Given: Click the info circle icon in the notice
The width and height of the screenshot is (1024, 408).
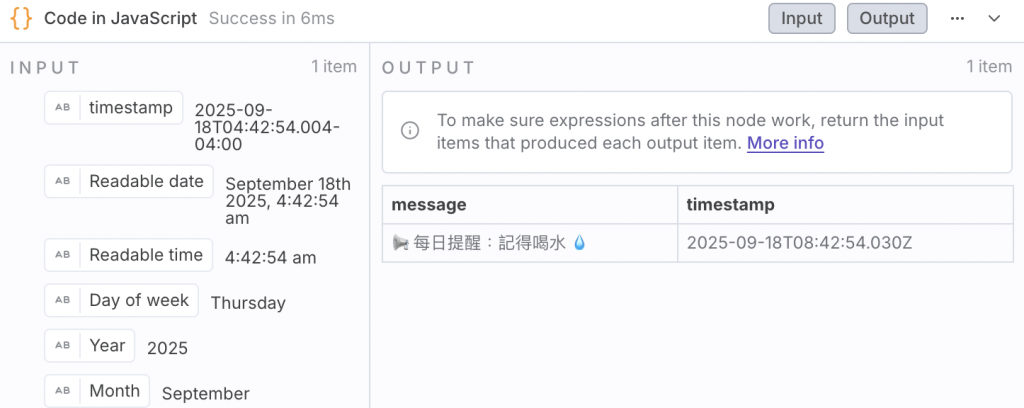Looking at the screenshot, I should point(410,131).
